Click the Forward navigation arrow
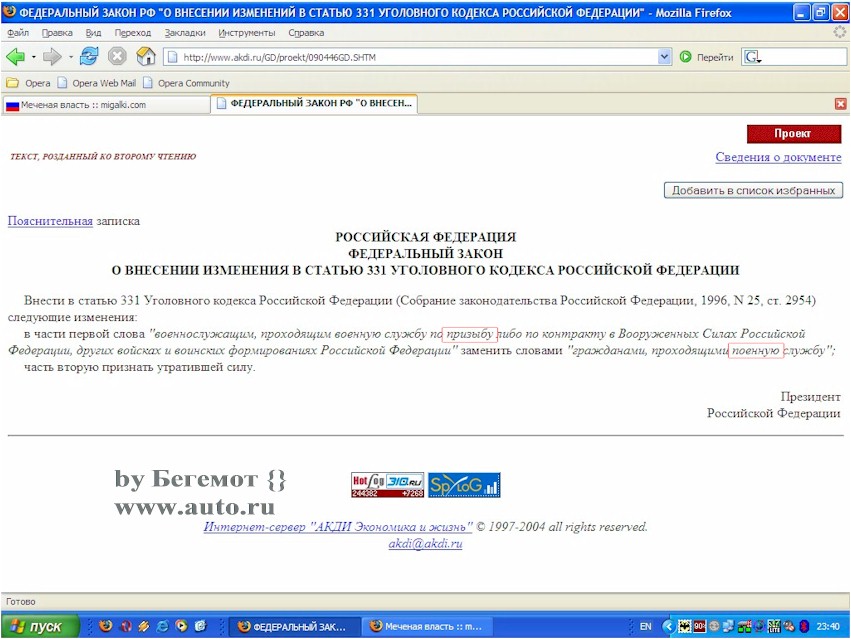Viewport: 851px width, 639px height. tap(52, 57)
